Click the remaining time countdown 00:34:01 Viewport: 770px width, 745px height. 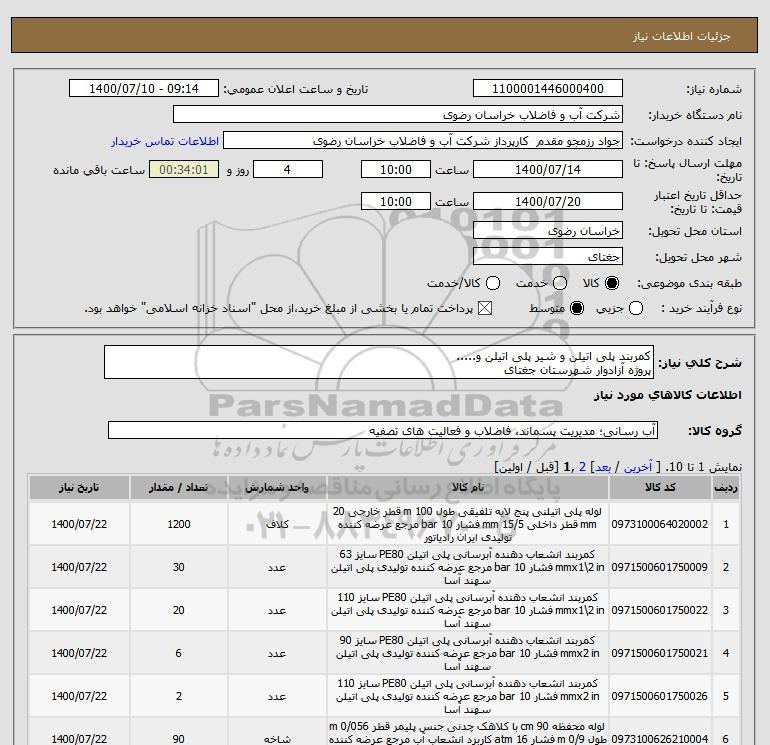(184, 169)
